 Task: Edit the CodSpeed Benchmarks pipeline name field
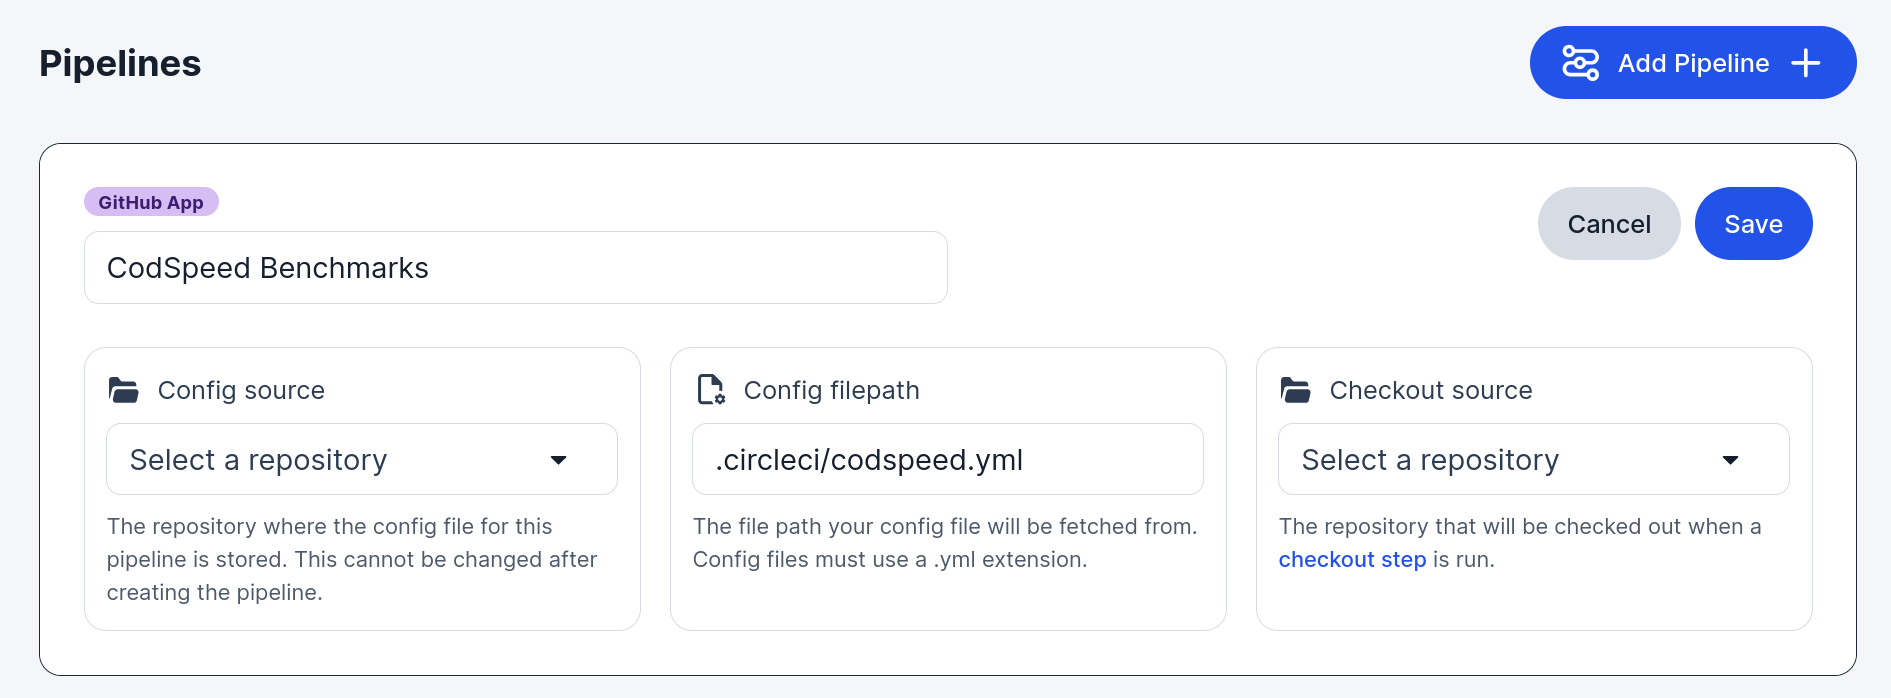coord(516,268)
